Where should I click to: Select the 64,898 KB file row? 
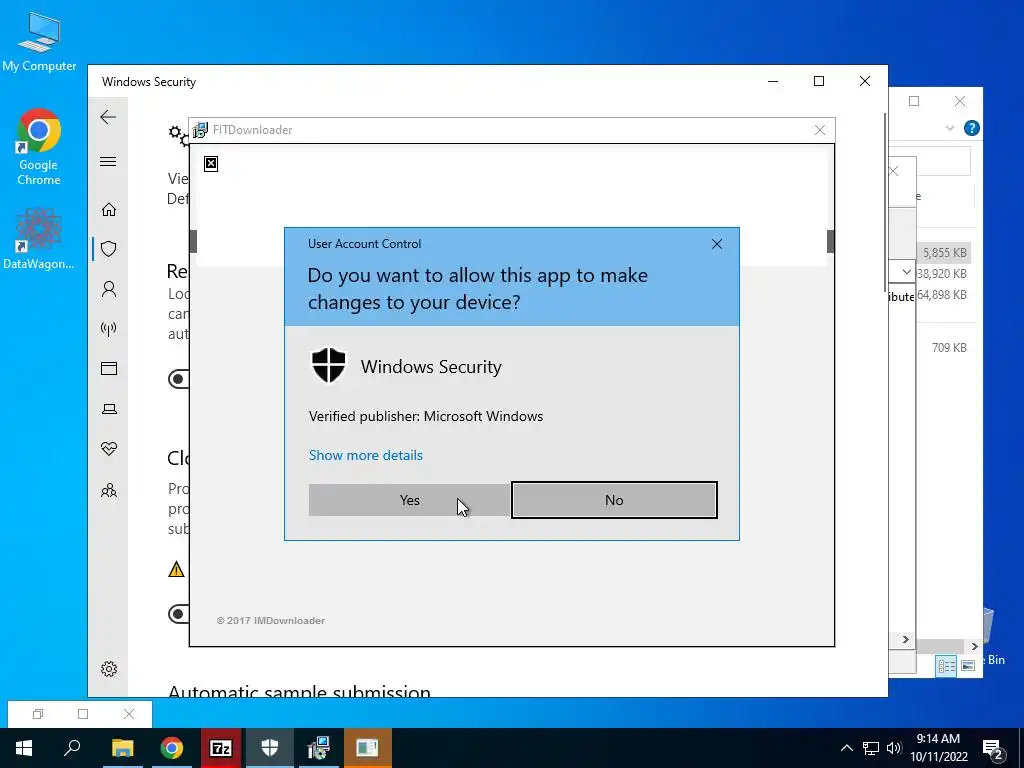coord(942,295)
